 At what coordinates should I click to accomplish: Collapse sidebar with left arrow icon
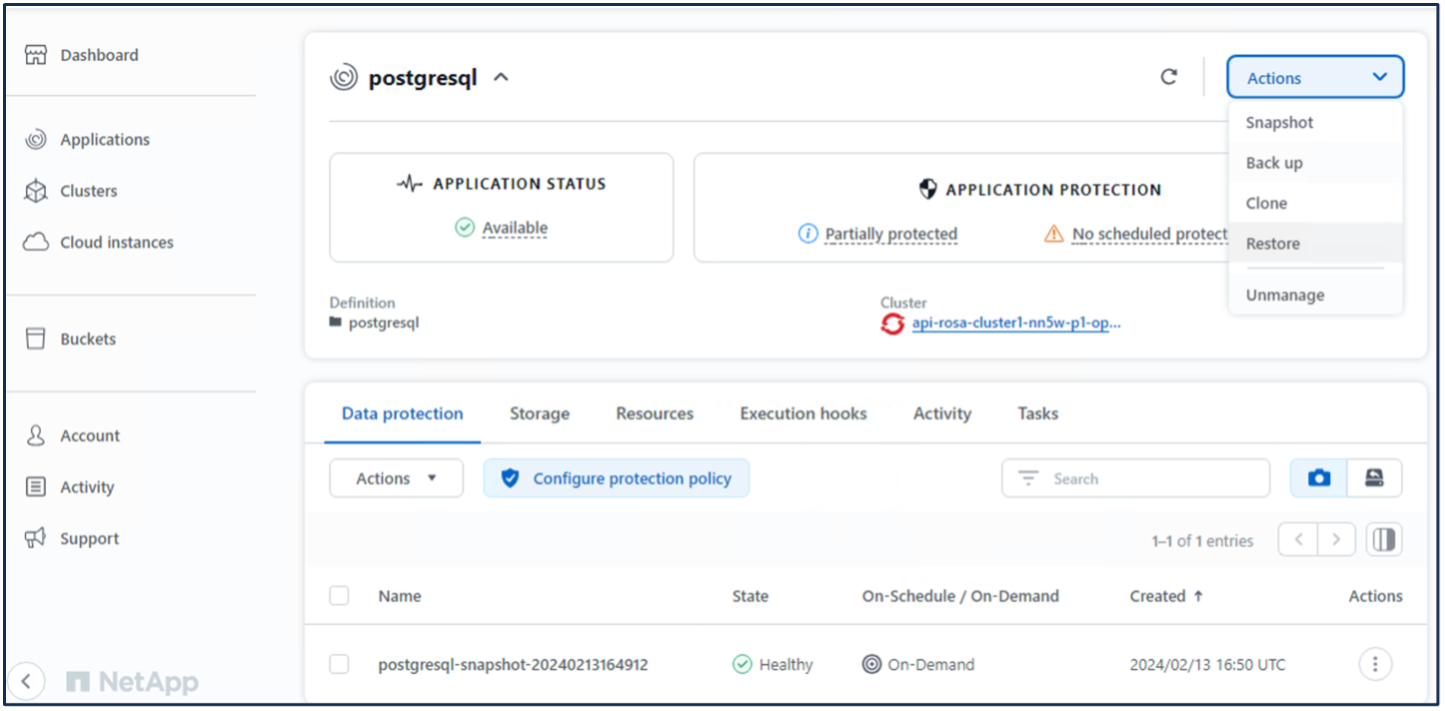[x=27, y=682]
